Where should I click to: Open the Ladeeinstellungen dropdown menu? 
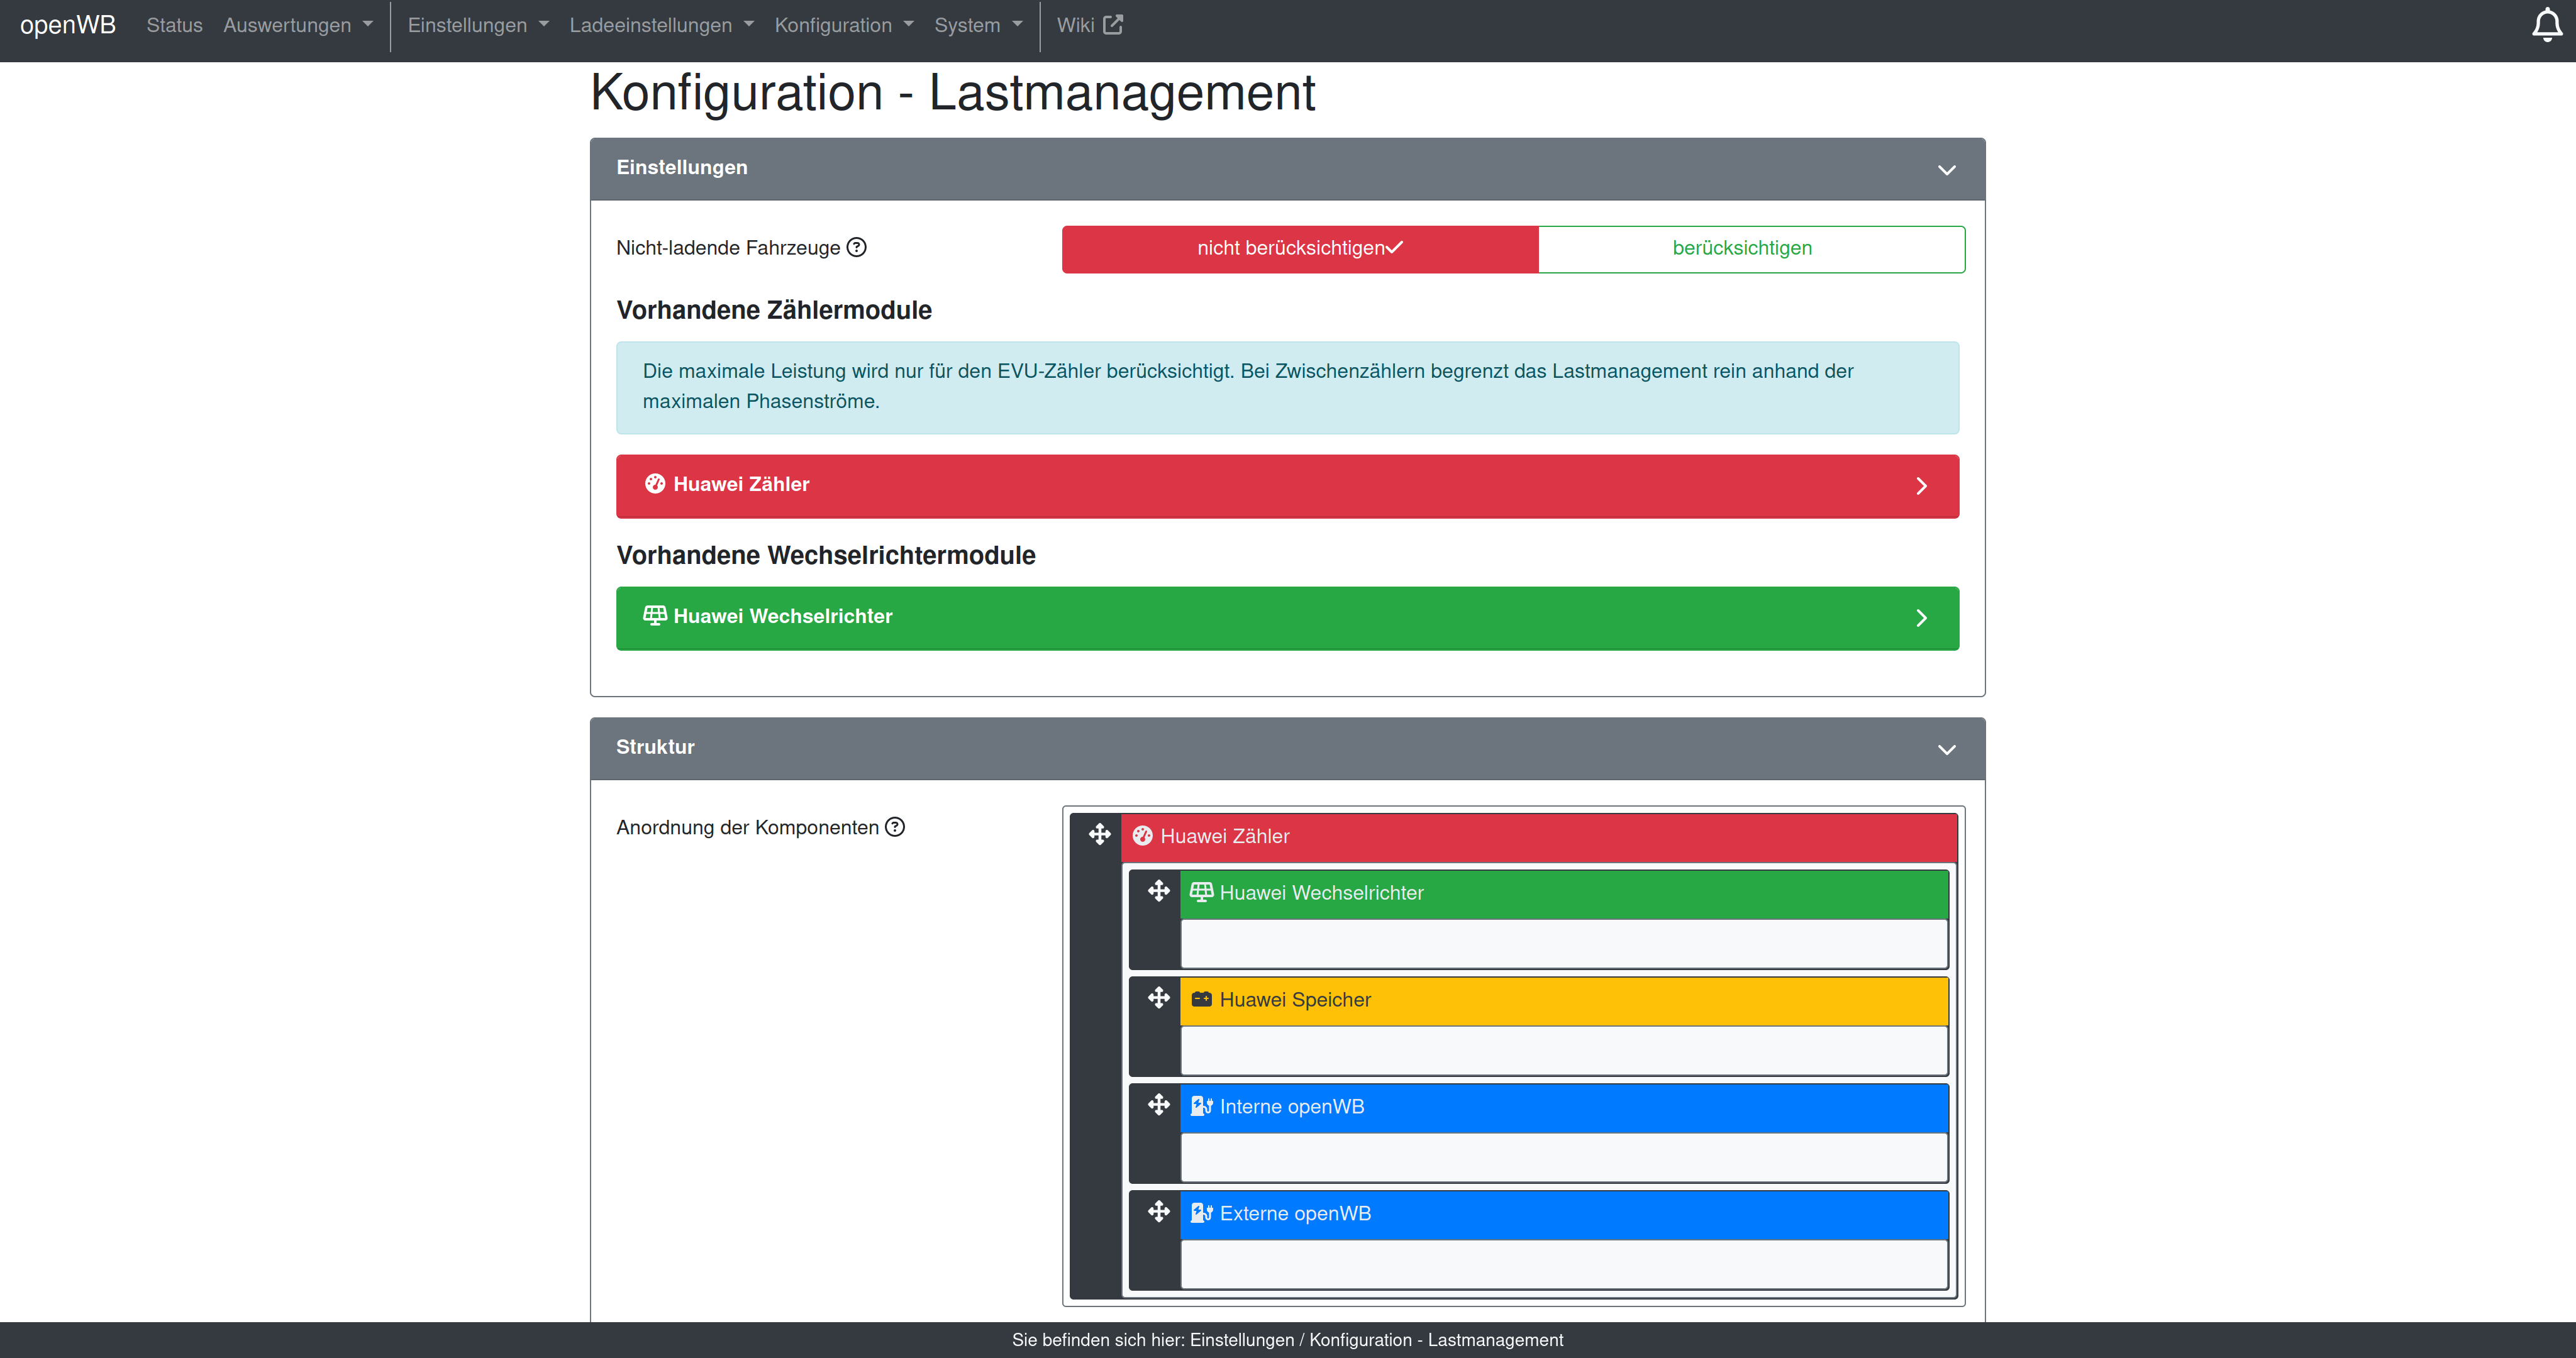point(661,26)
